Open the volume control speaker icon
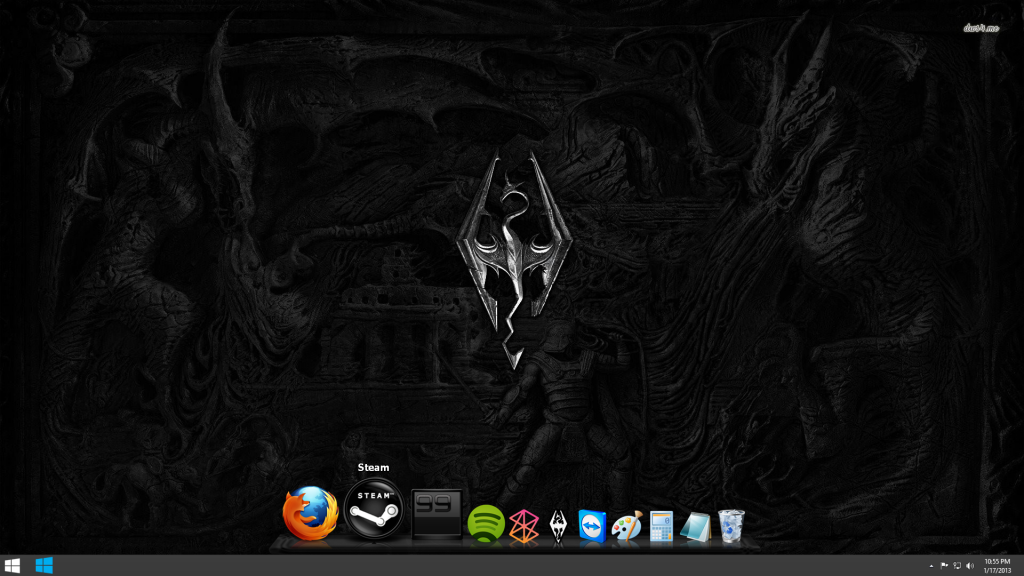This screenshot has width=1024, height=576. coord(970,566)
